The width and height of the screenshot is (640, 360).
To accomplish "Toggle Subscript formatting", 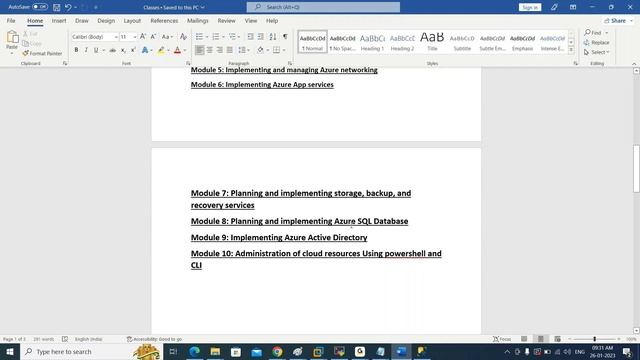I will point(123,50).
